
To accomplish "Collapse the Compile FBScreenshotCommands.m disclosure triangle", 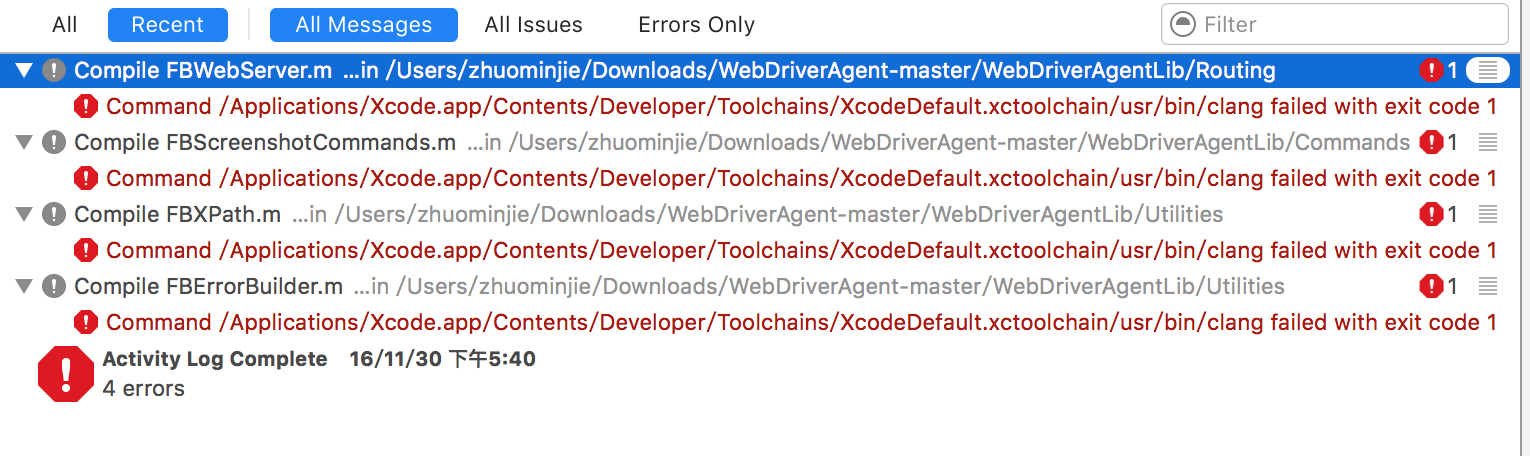I will [x=25, y=142].
